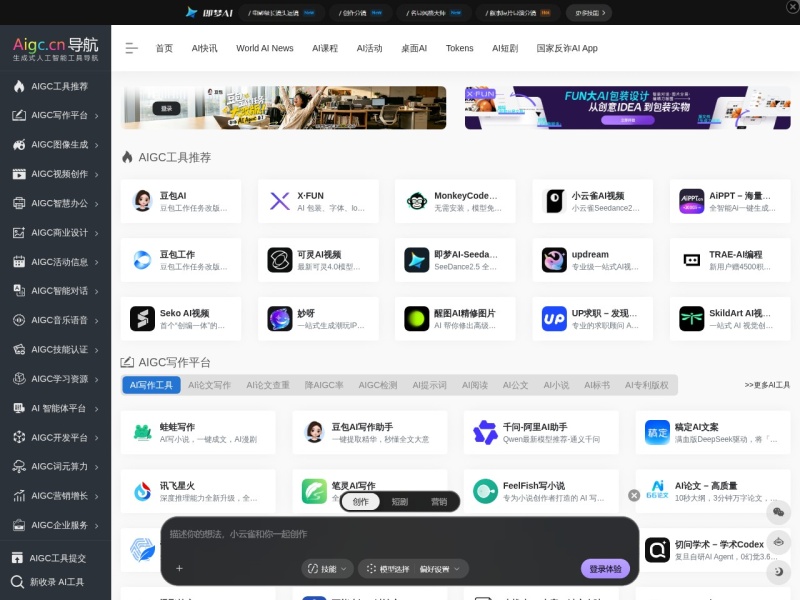This screenshot has width=800, height=600.
Task: Open the 豆包 office banner image
Action: pyautogui.click(x=283, y=108)
